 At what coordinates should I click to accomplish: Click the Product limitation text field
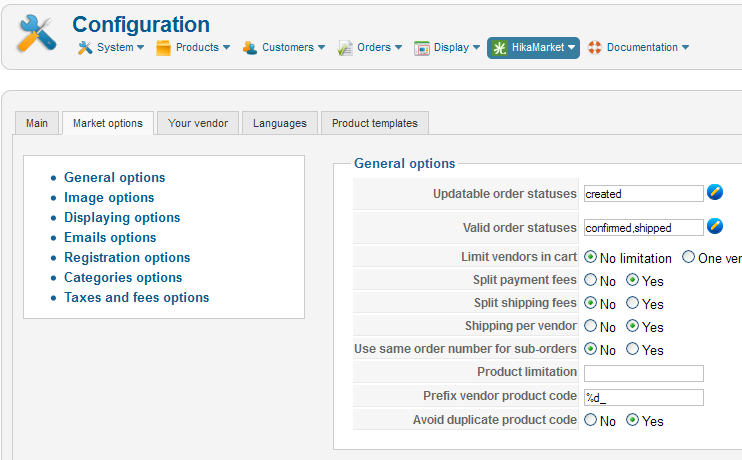[x=644, y=374]
